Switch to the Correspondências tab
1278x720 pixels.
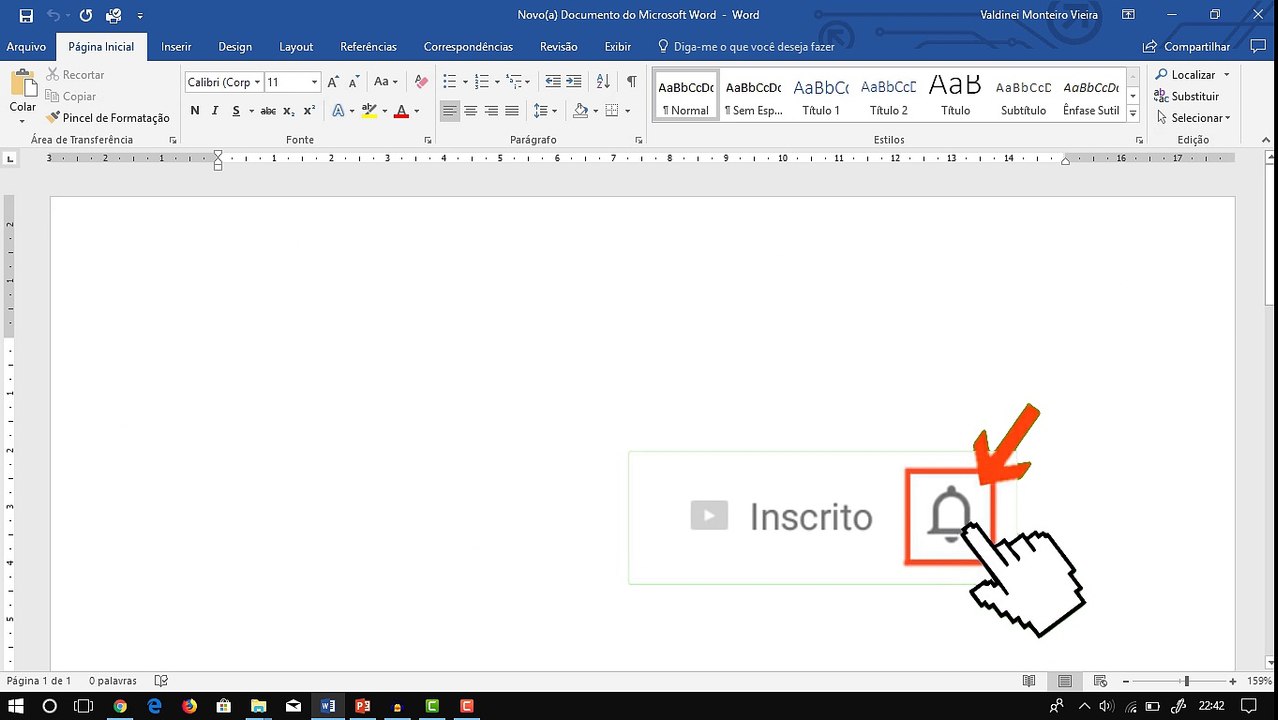468,46
